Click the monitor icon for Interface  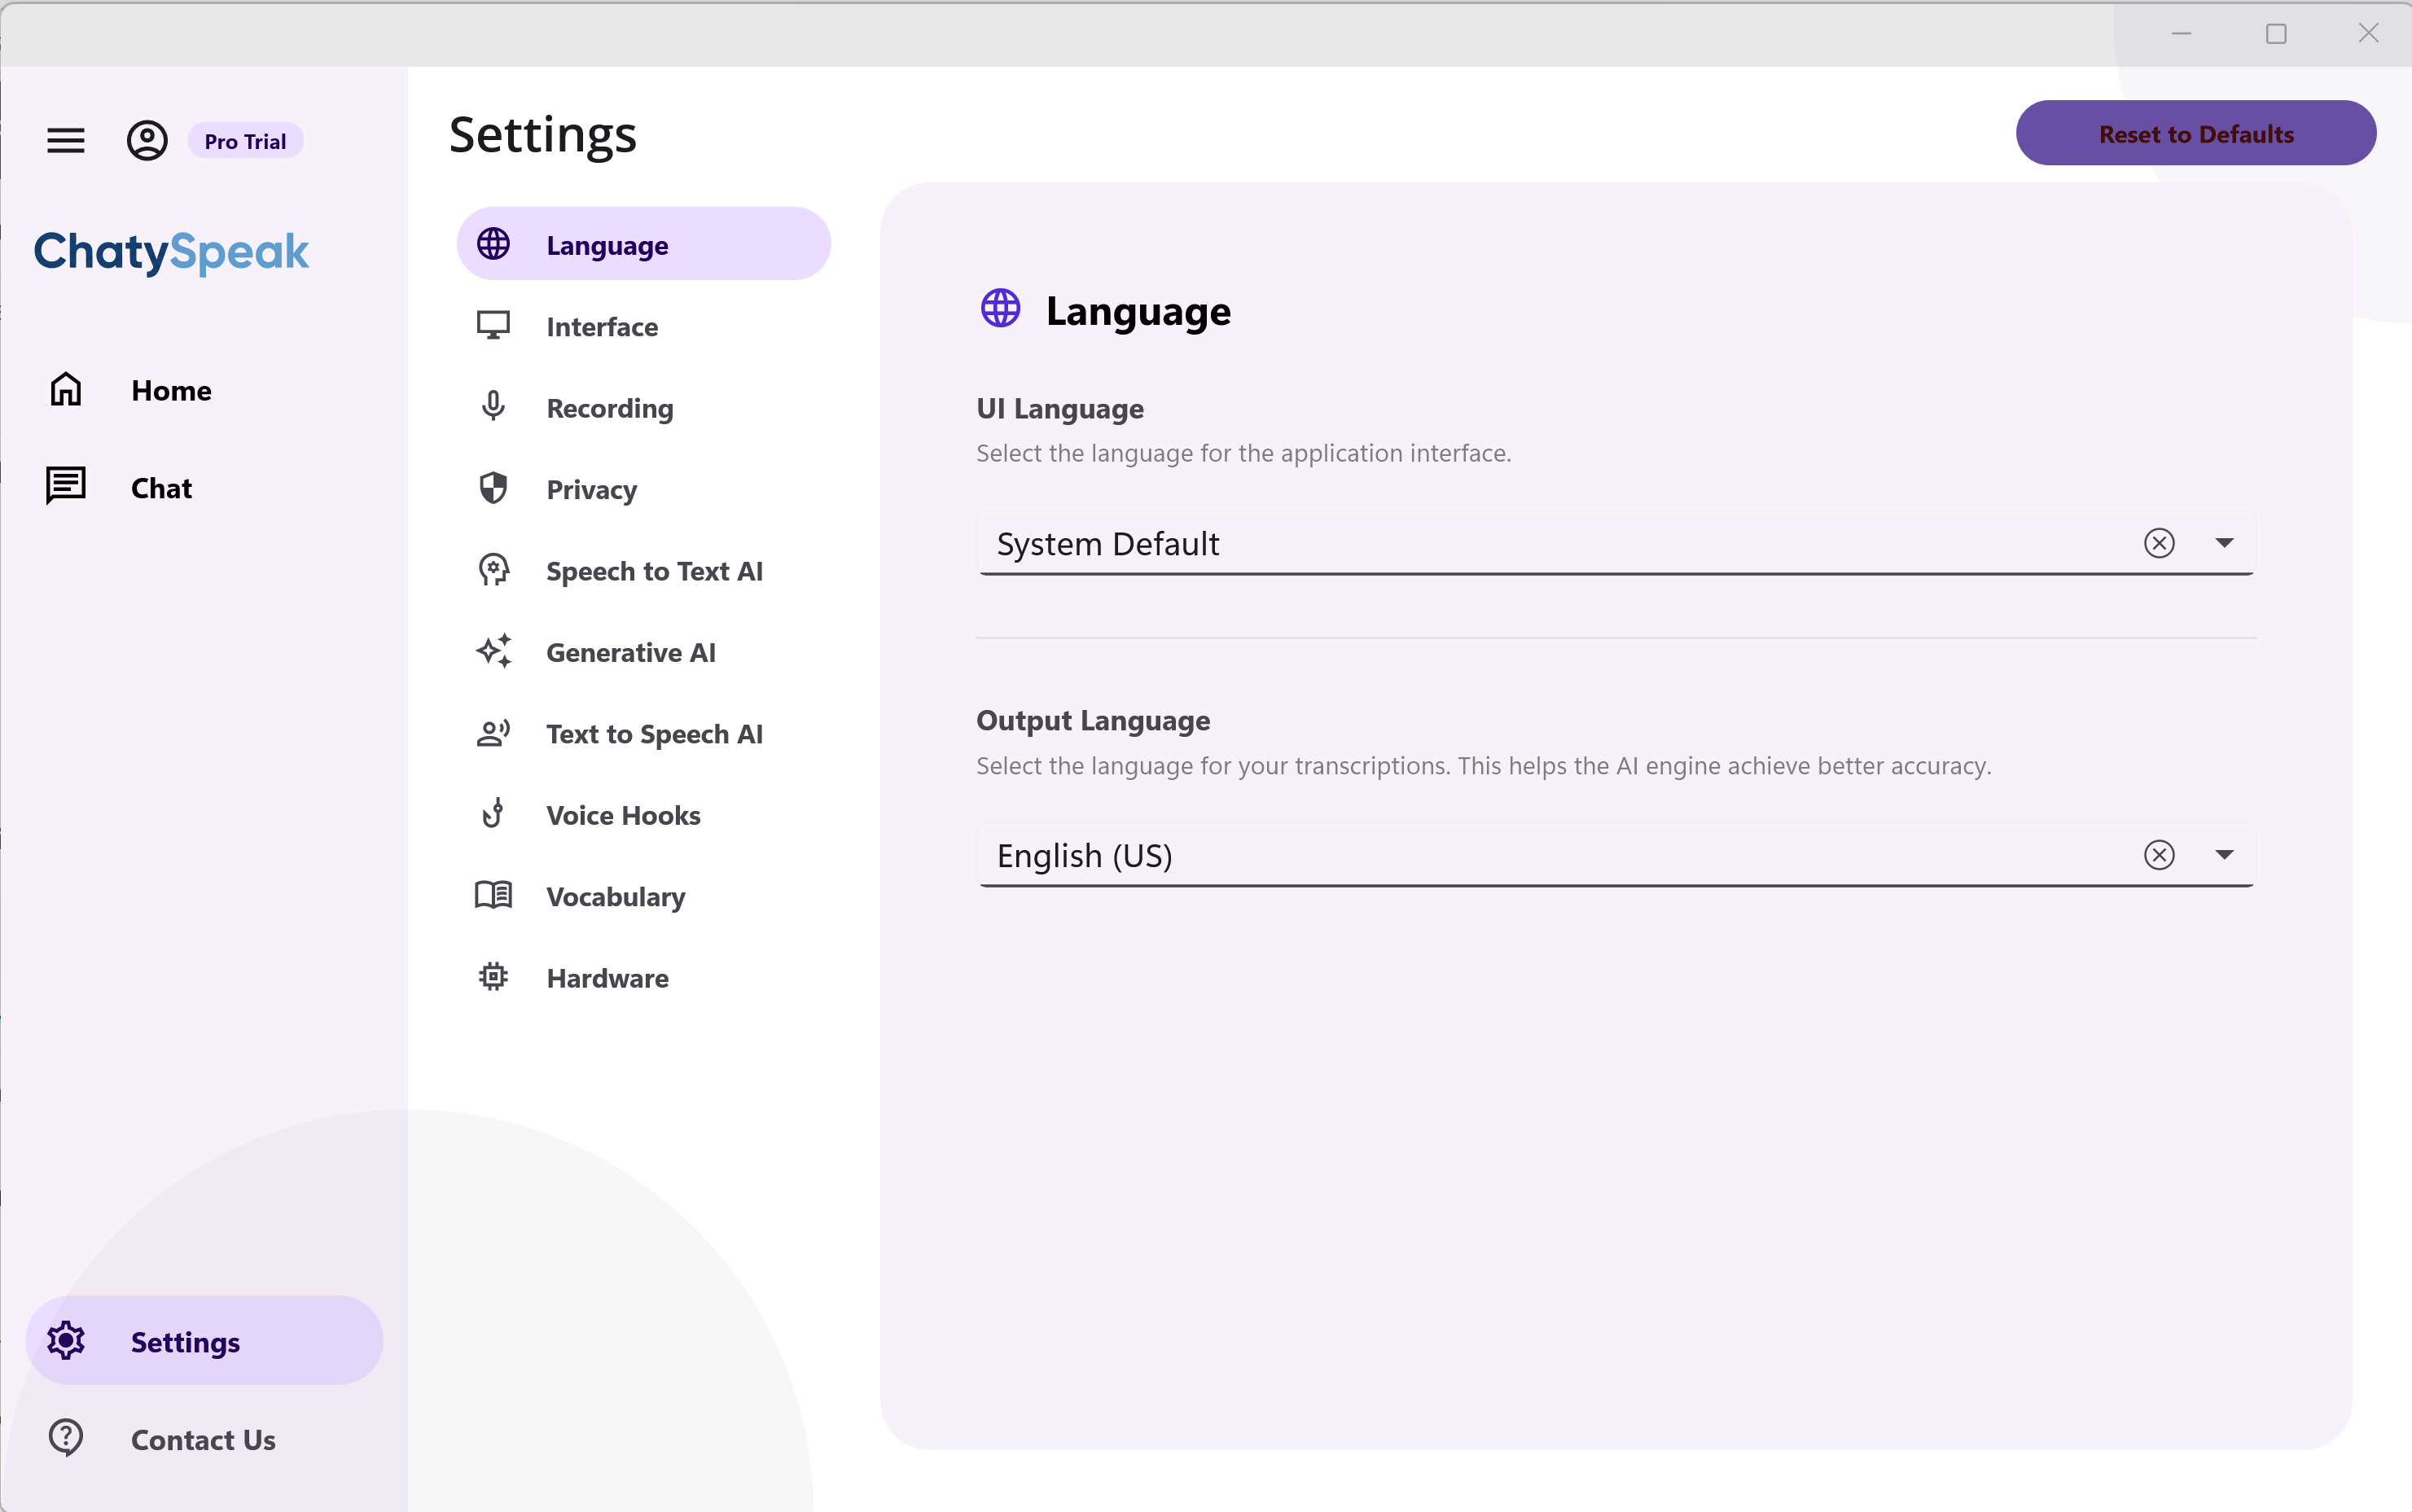coord(493,326)
